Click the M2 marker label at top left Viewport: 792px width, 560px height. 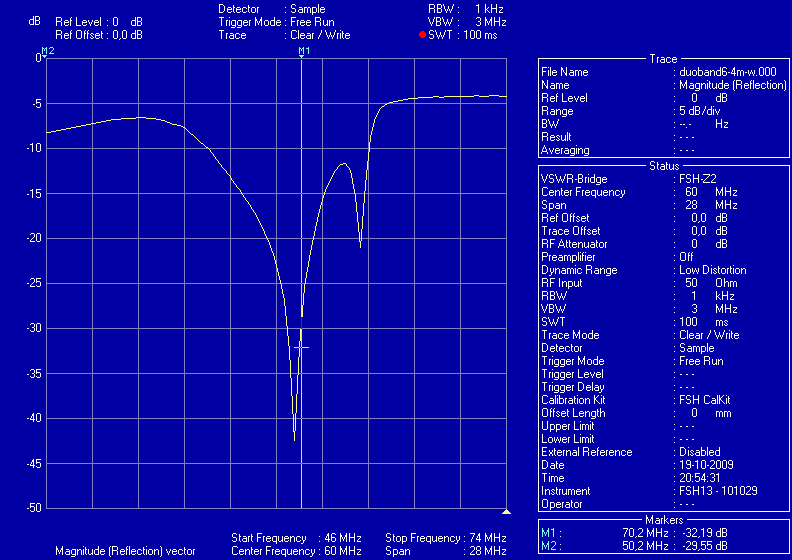click(x=48, y=50)
